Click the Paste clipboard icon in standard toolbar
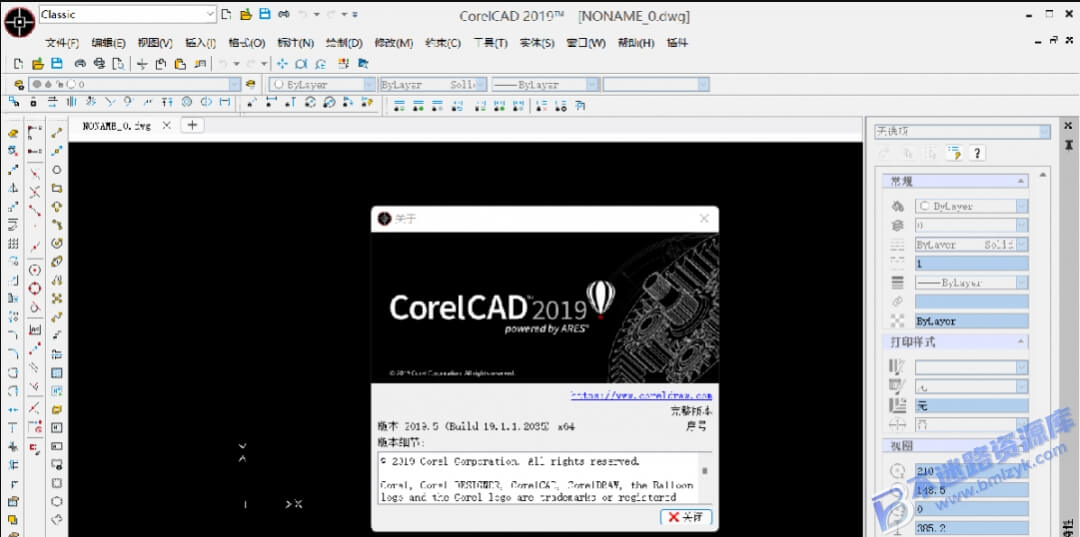 [180, 63]
